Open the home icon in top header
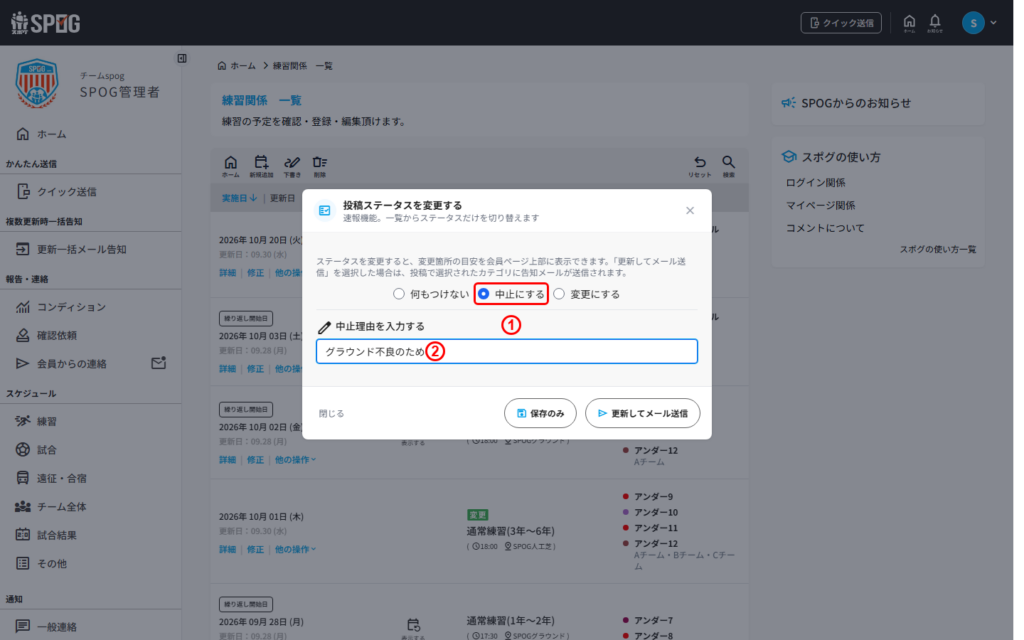Image resolution: width=1024 pixels, height=640 pixels. (x=909, y=23)
